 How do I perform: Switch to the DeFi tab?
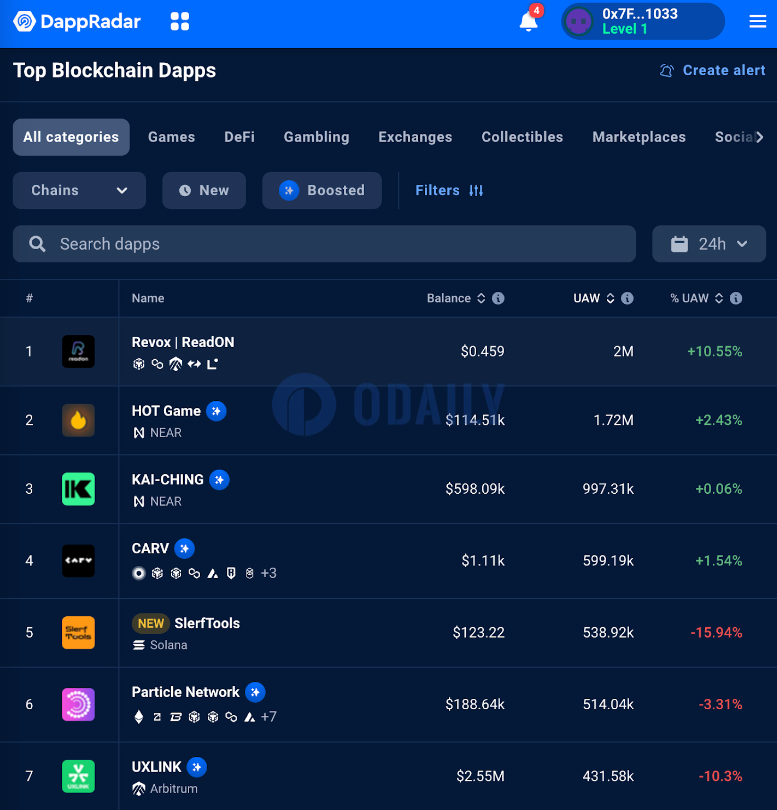click(239, 137)
